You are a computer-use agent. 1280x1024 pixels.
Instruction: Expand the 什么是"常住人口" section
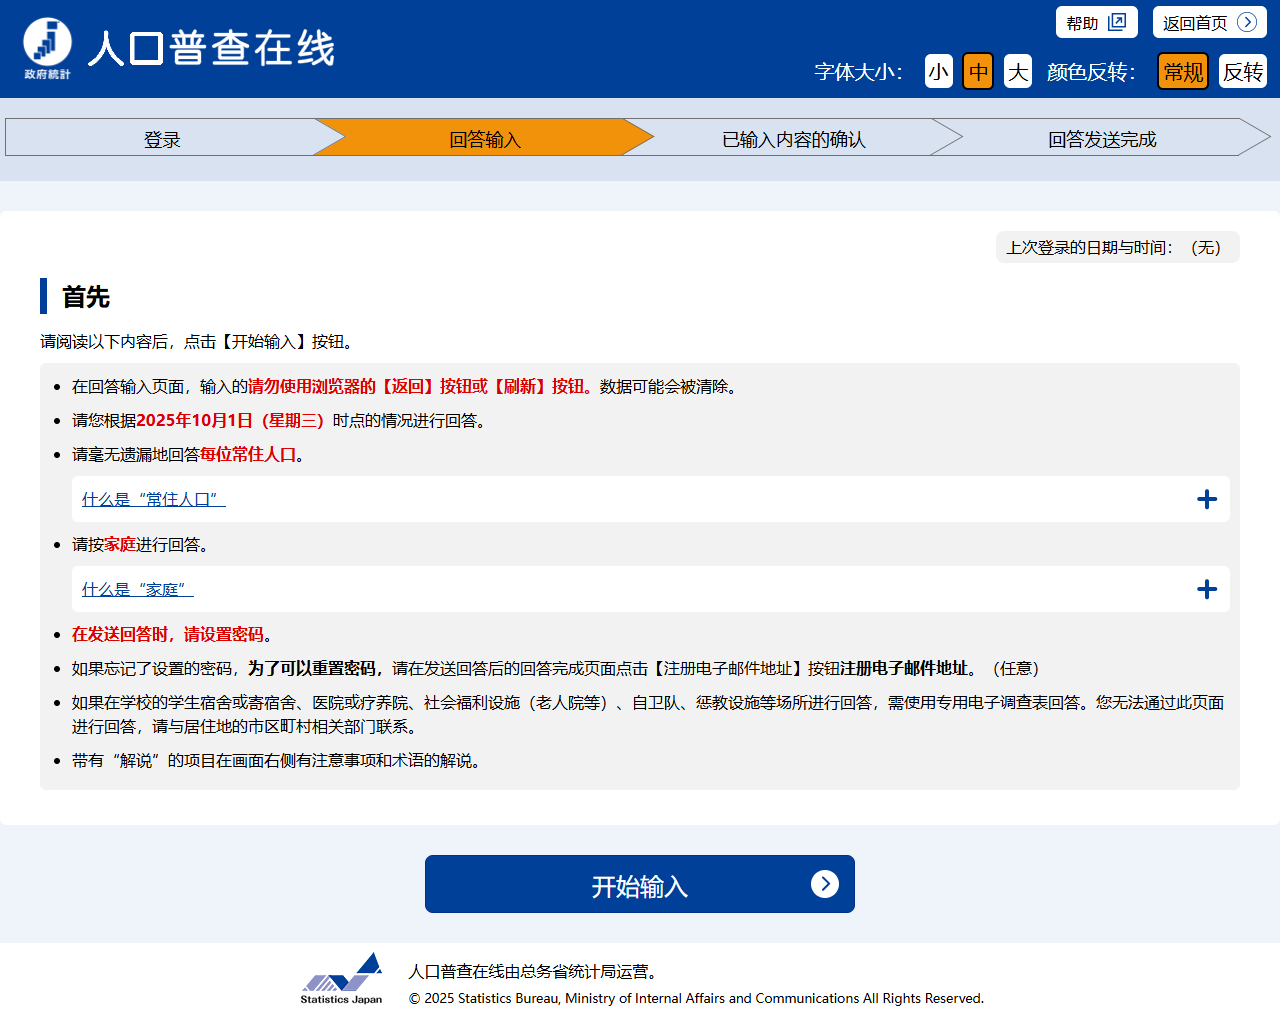[154, 499]
